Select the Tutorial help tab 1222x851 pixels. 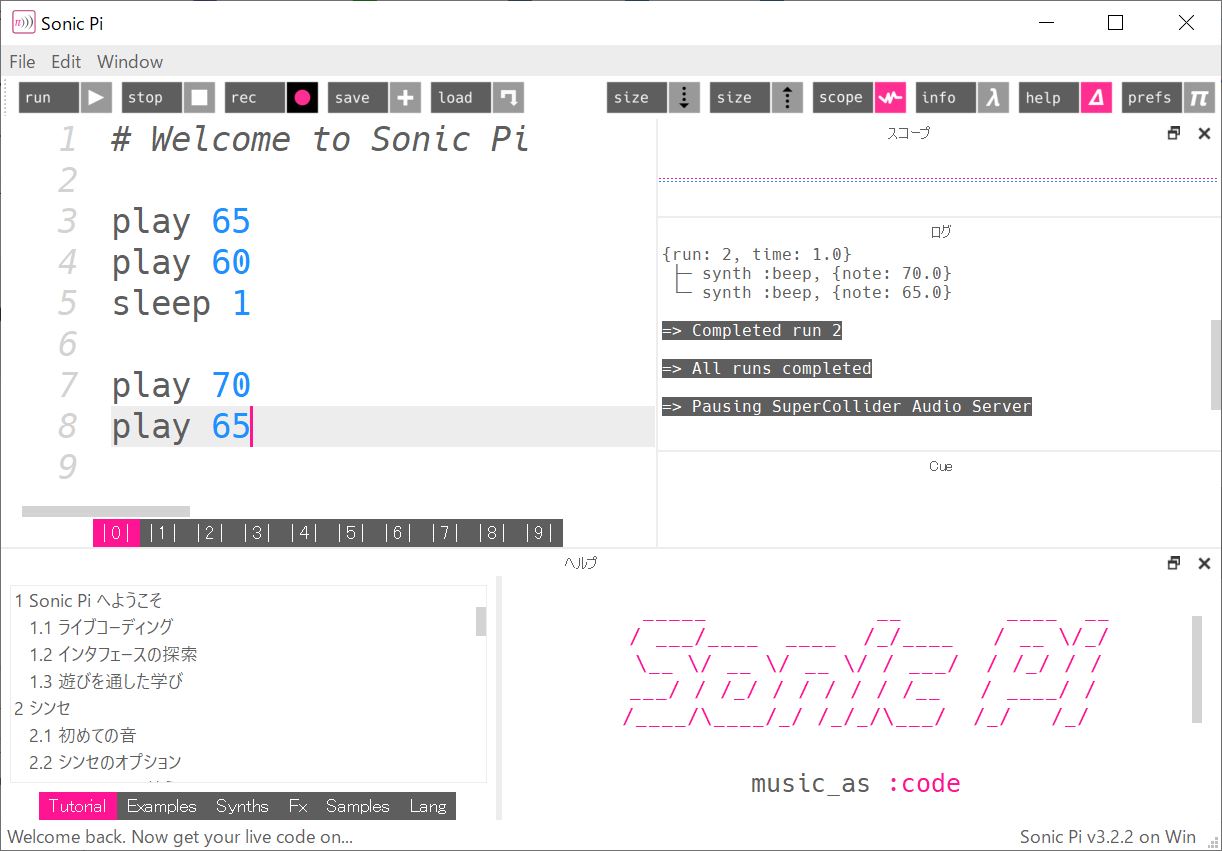(78, 806)
